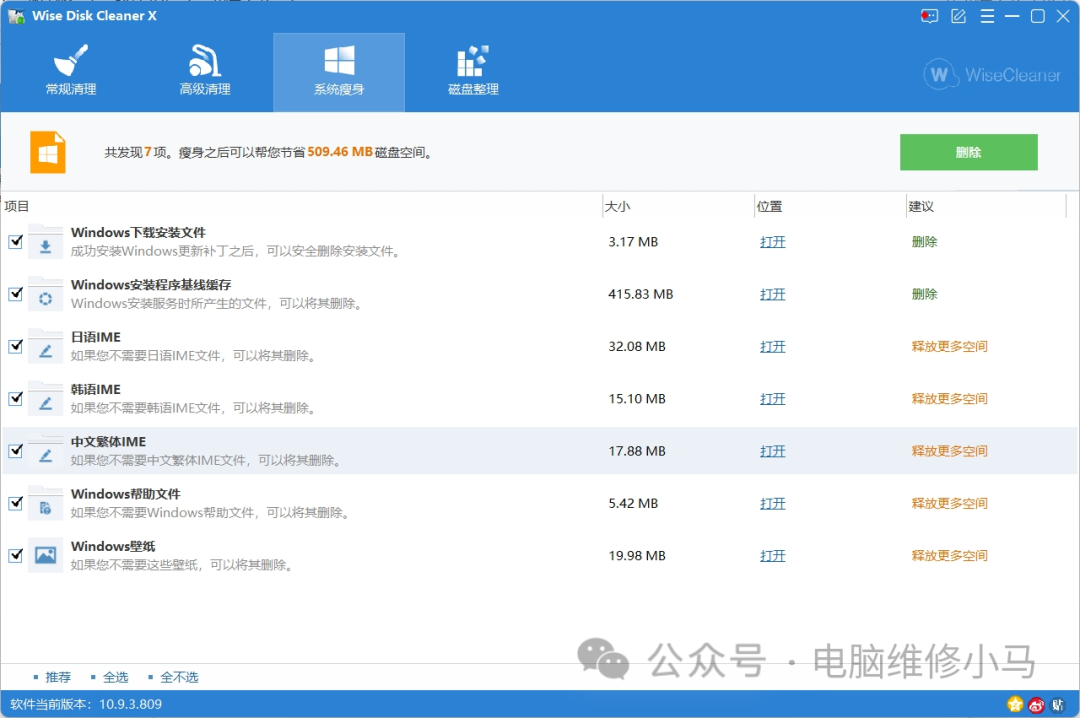Viewport: 1080px width, 718px height.
Task: Open location of 日语IME files
Action: [x=773, y=347]
